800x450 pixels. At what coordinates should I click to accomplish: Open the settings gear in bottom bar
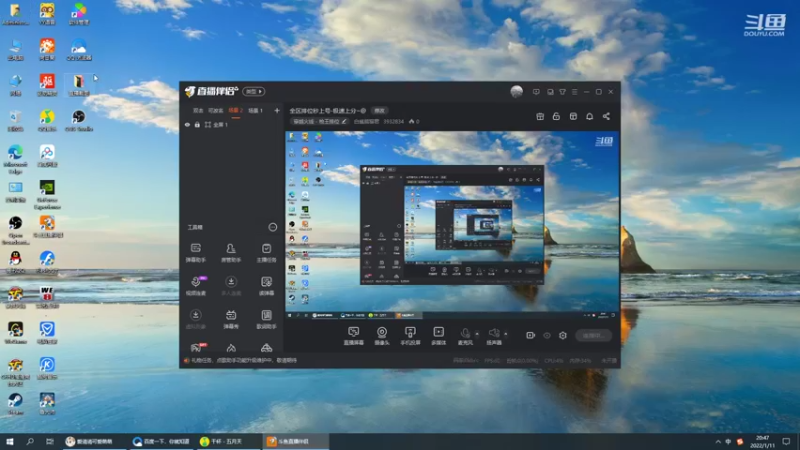click(x=563, y=335)
